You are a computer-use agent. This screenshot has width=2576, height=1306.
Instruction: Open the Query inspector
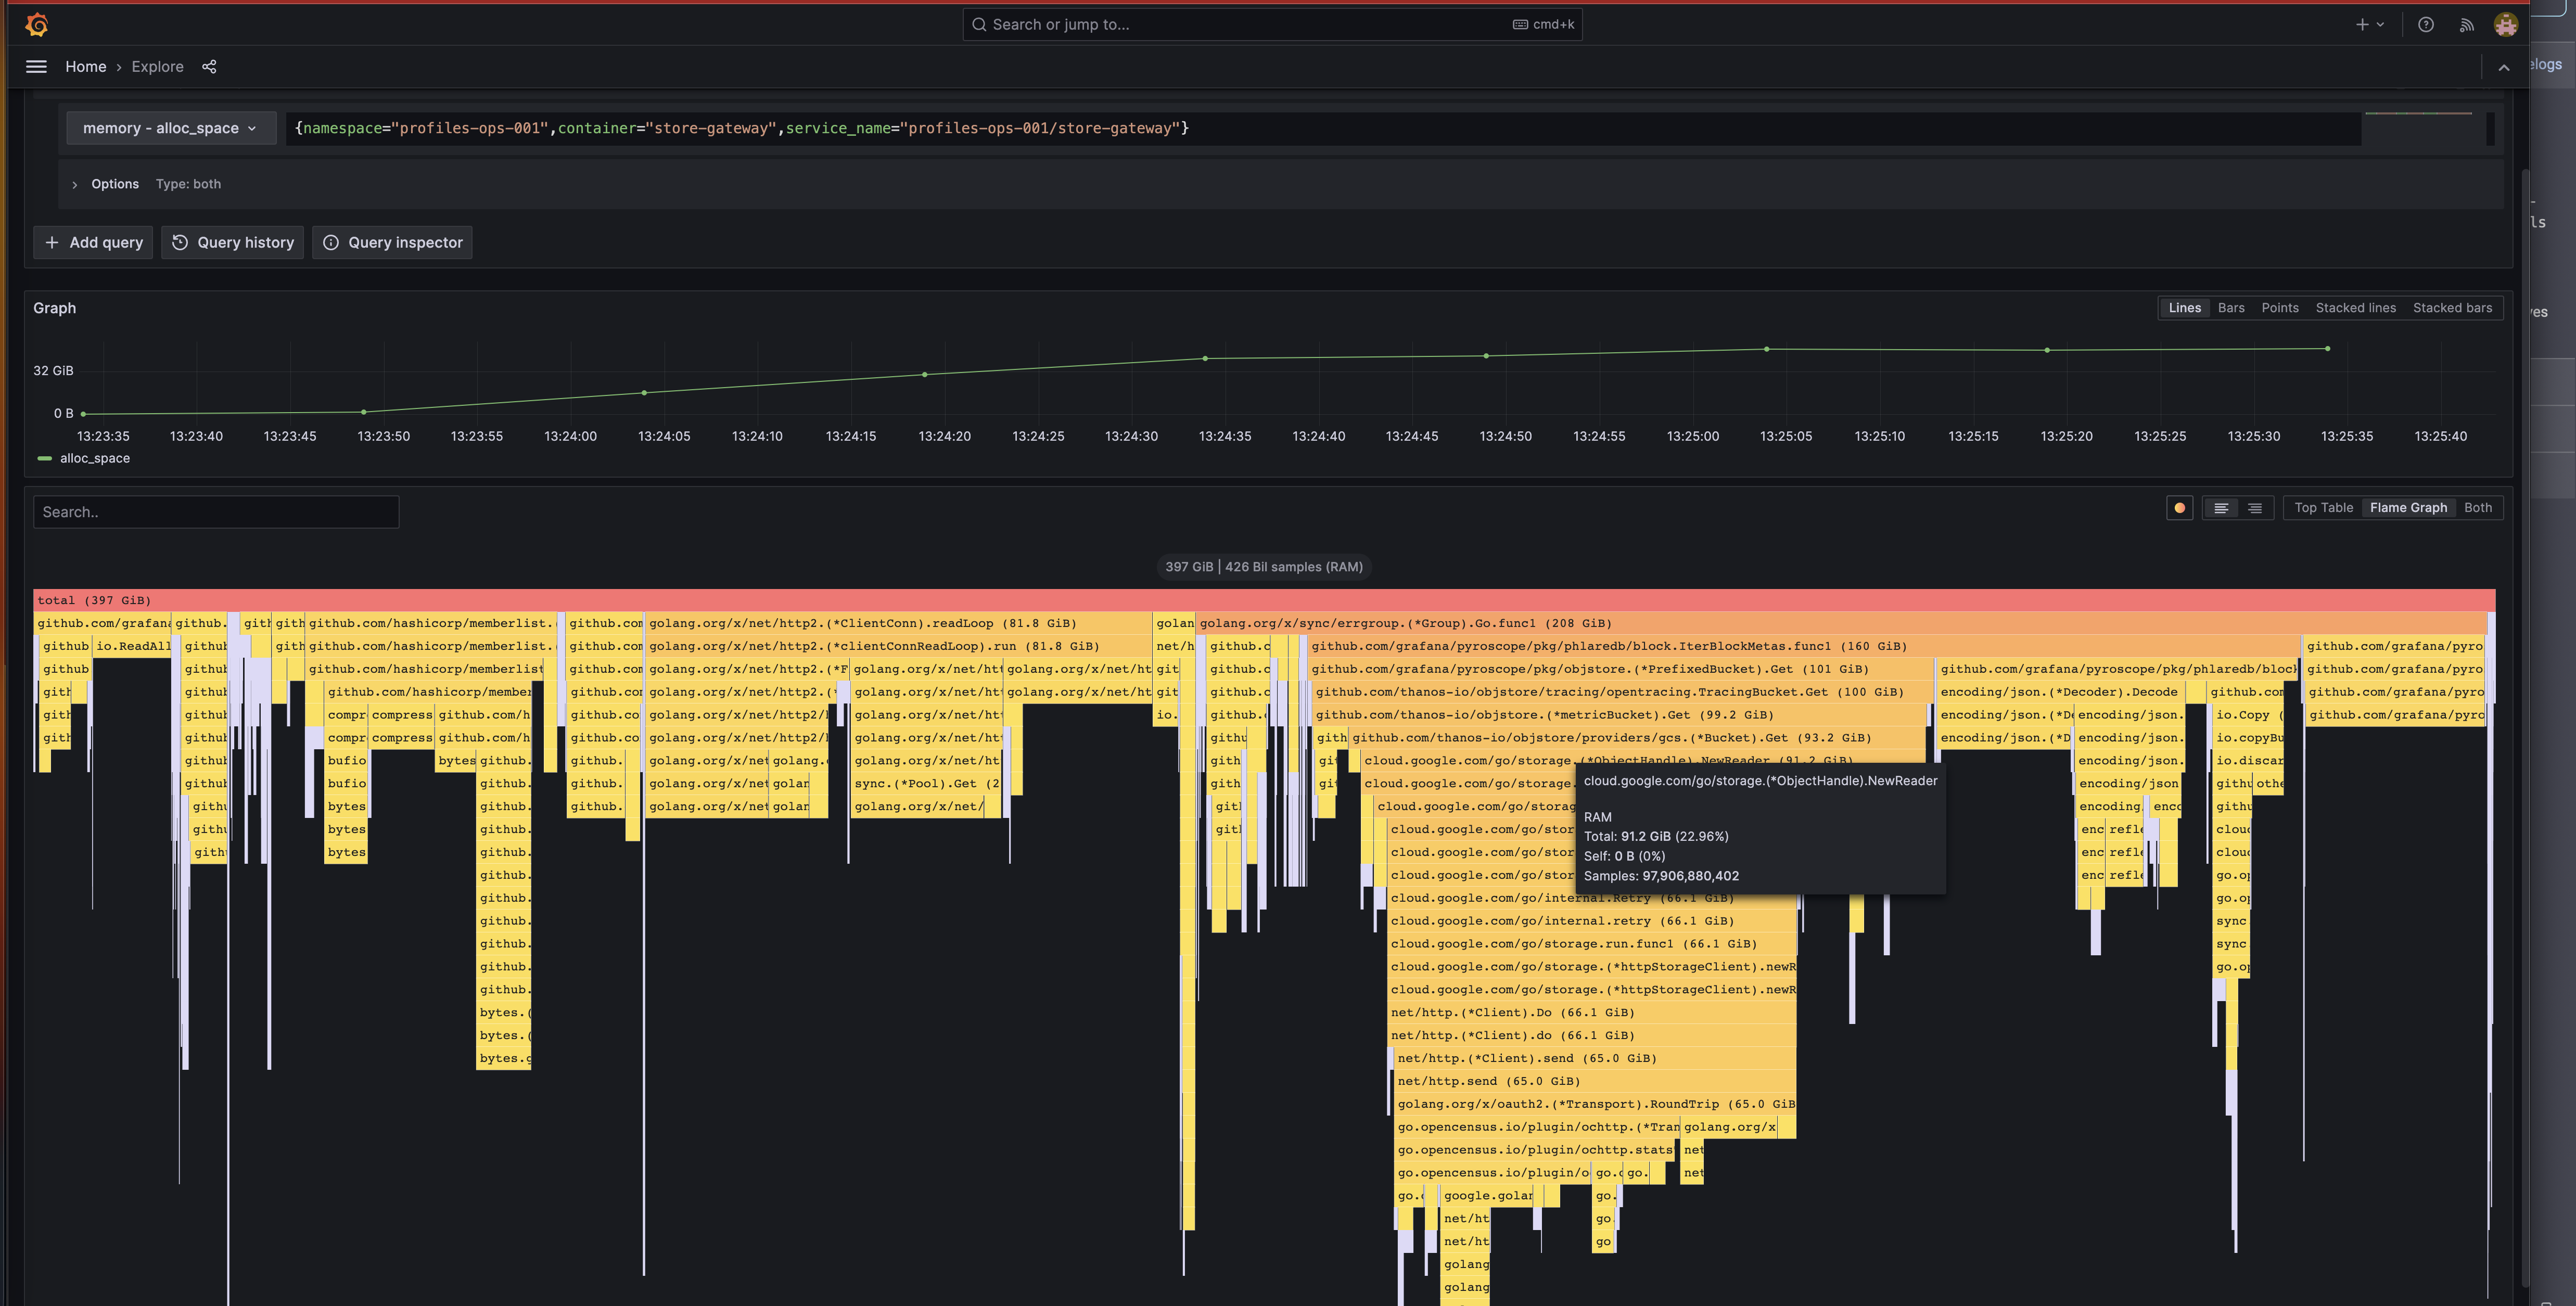click(x=392, y=242)
